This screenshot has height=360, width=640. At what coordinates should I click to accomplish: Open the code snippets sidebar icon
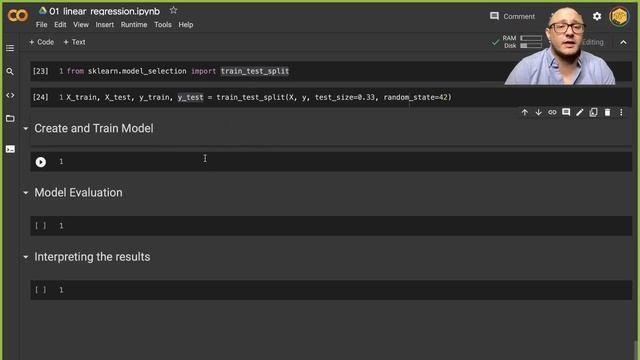pos(10,95)
